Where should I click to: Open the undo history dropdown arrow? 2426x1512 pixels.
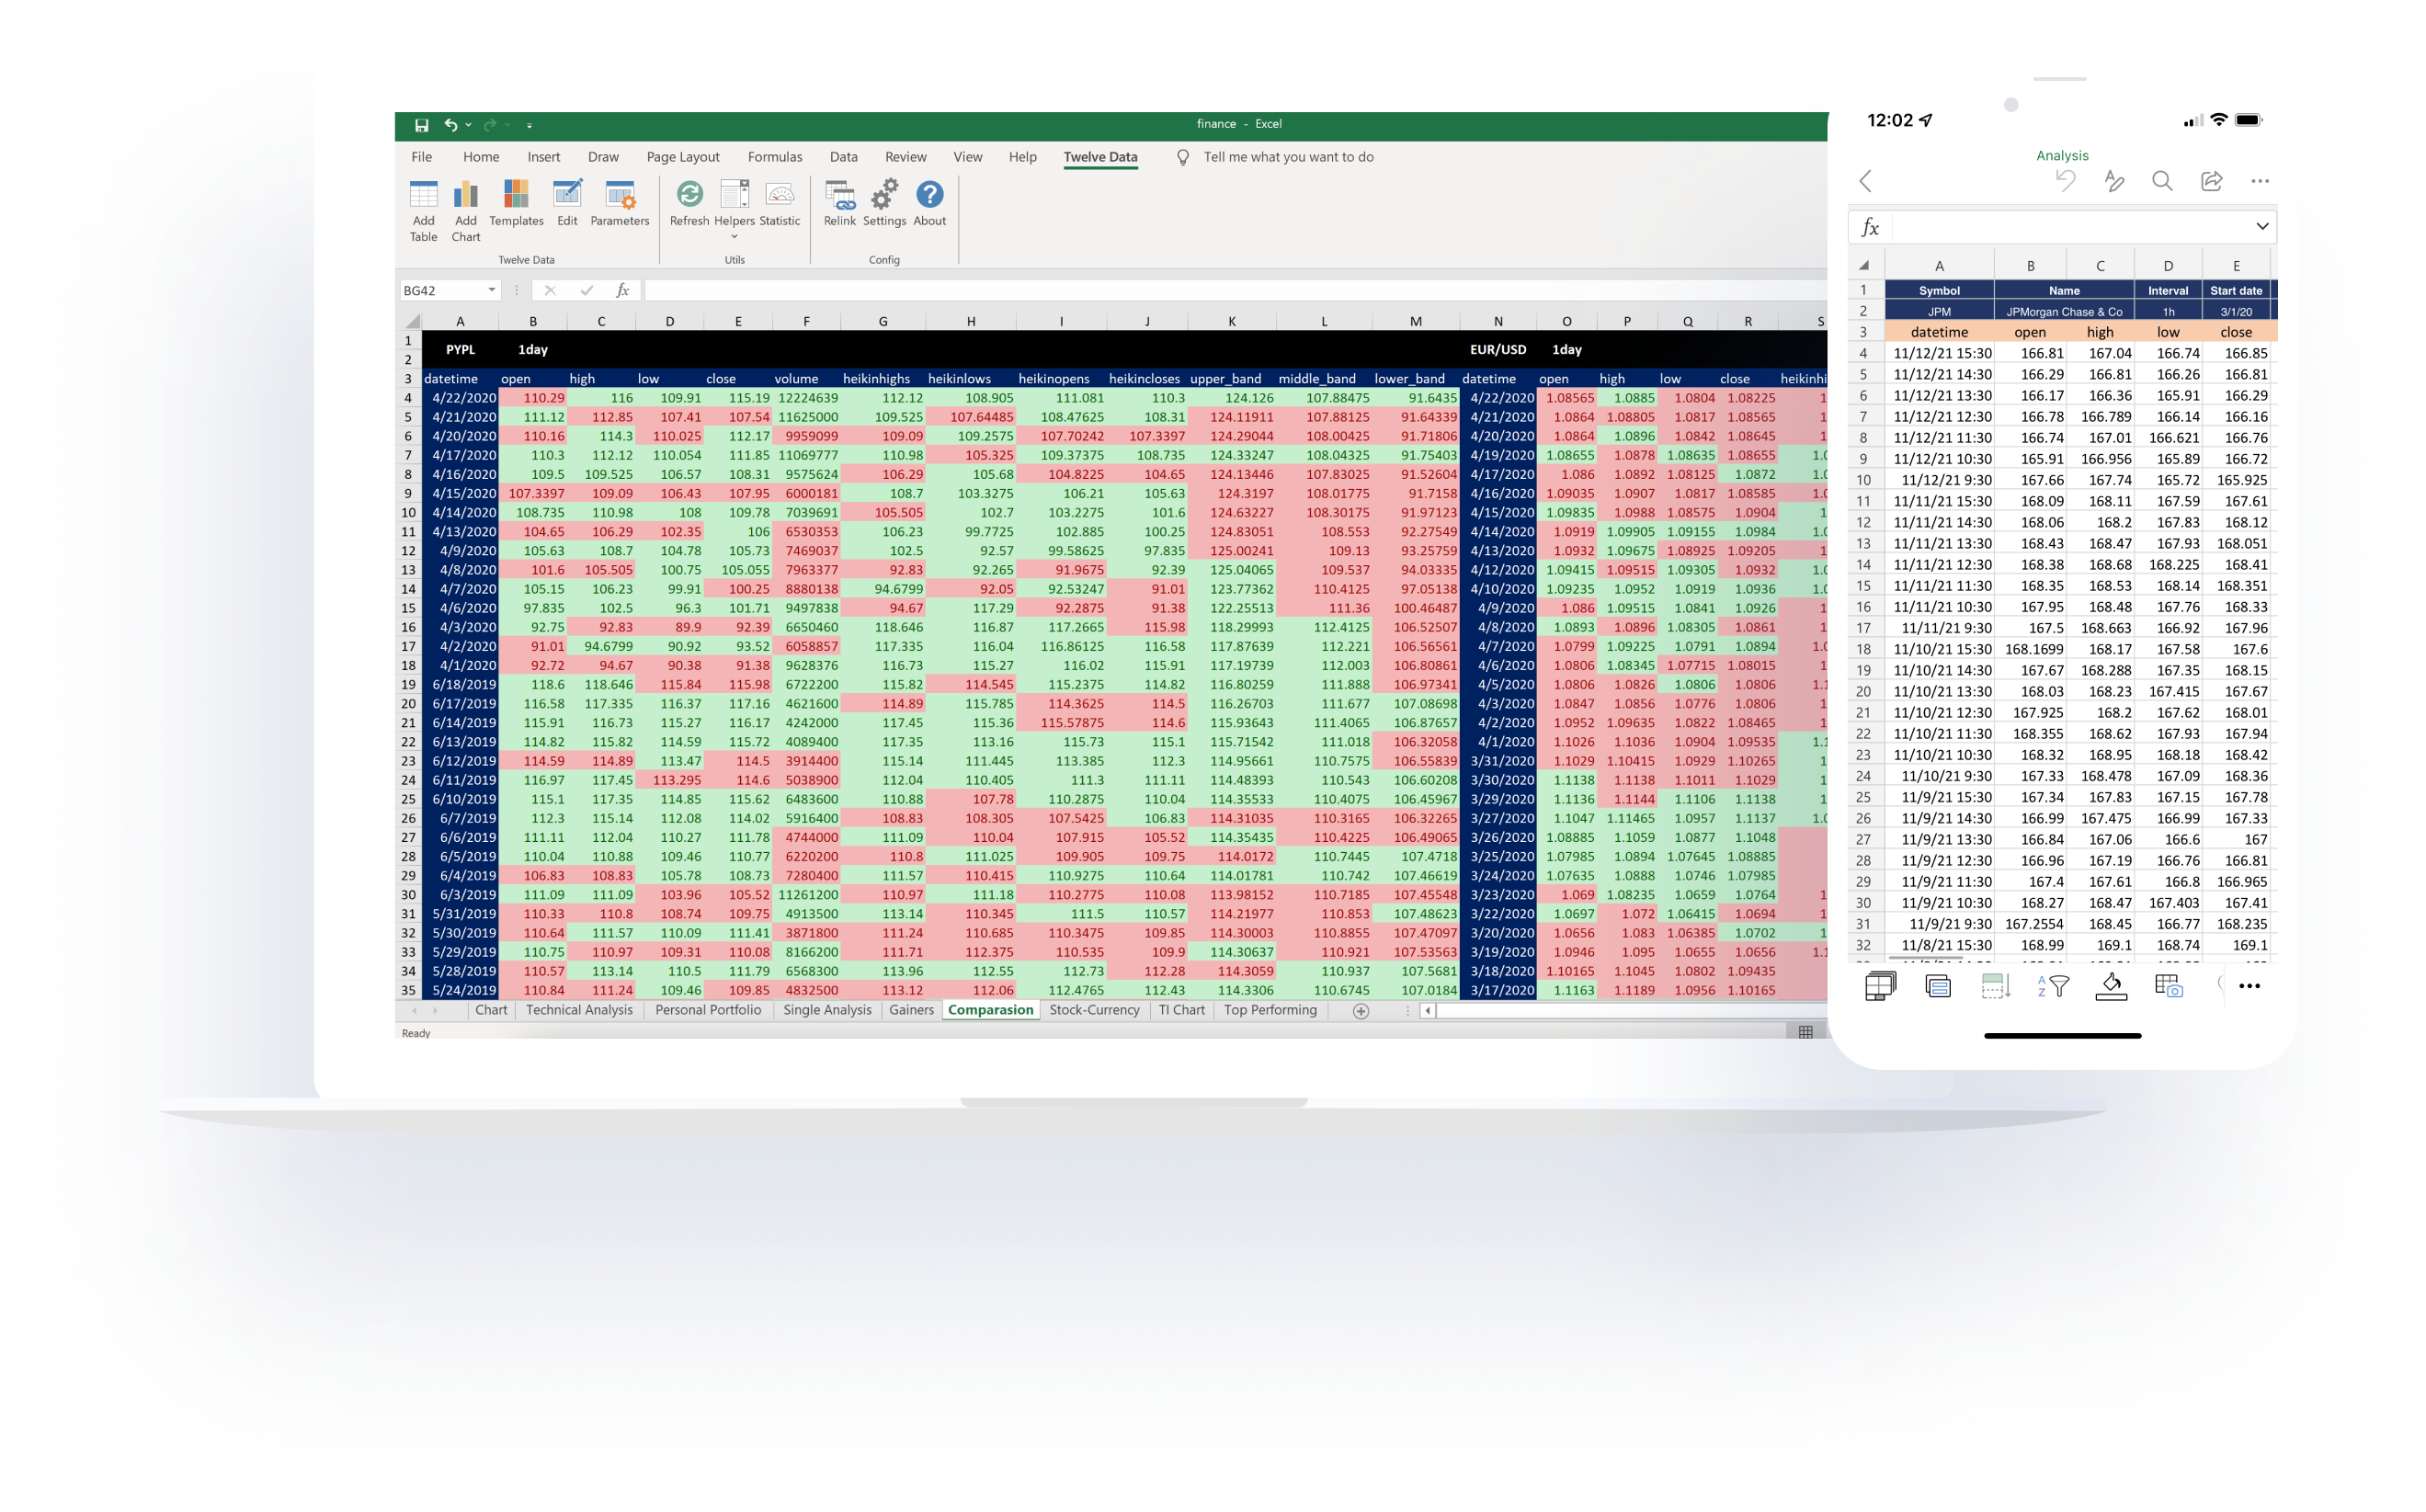coord(468,125)
